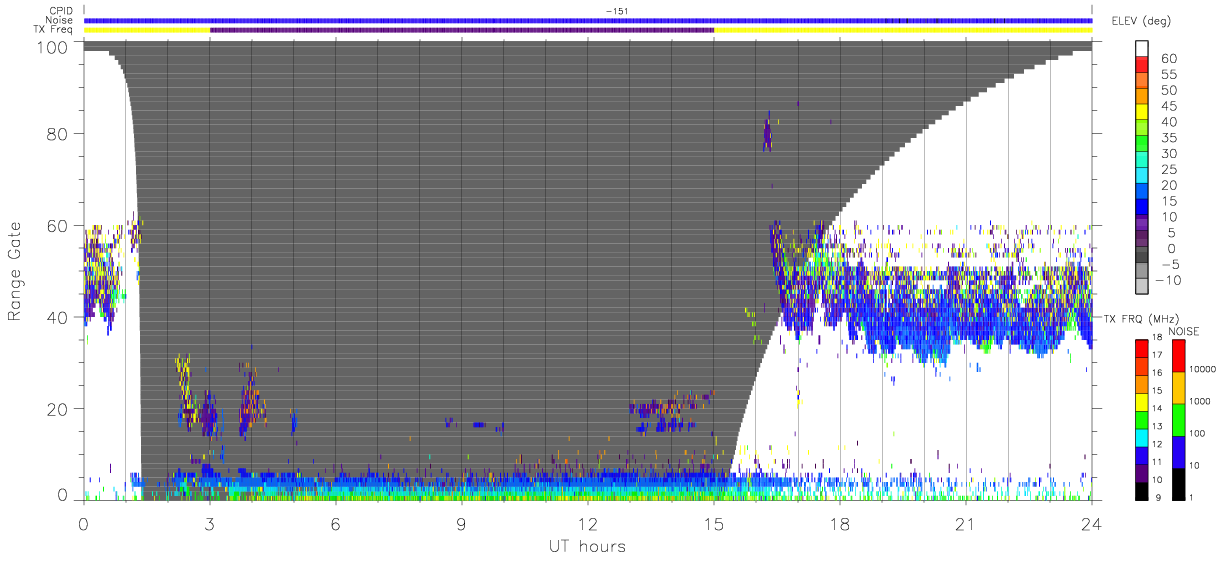The width and height of the screenshot is (1228, 567).
Task: Click tick label 6 on UT hours axis
Action: (x=336, y=524)
